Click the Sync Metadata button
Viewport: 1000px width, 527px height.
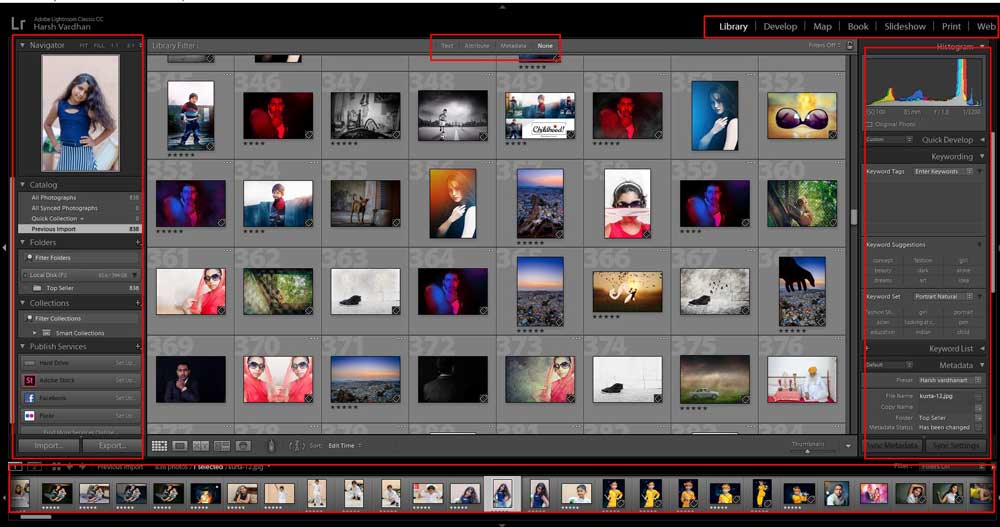(893, 445)
